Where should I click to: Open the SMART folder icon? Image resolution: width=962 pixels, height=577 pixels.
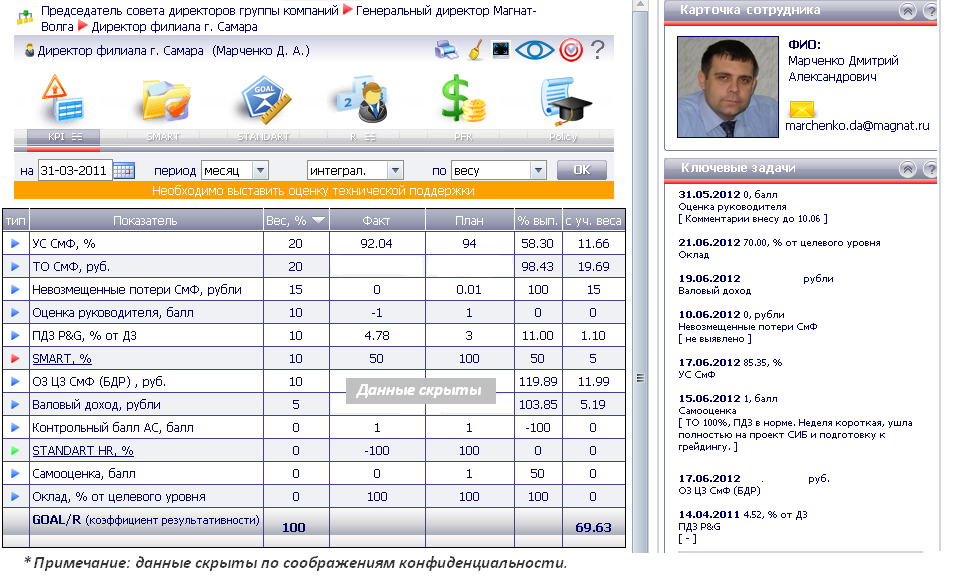click(164, 100)
